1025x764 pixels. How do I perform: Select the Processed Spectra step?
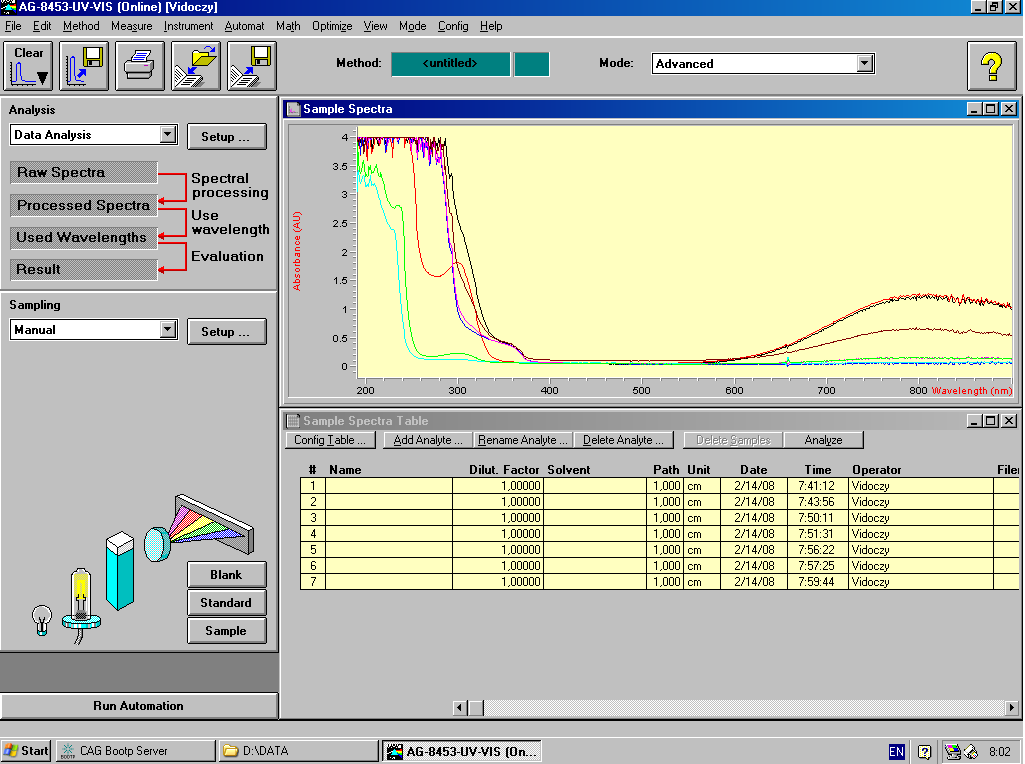coord(84,205)
